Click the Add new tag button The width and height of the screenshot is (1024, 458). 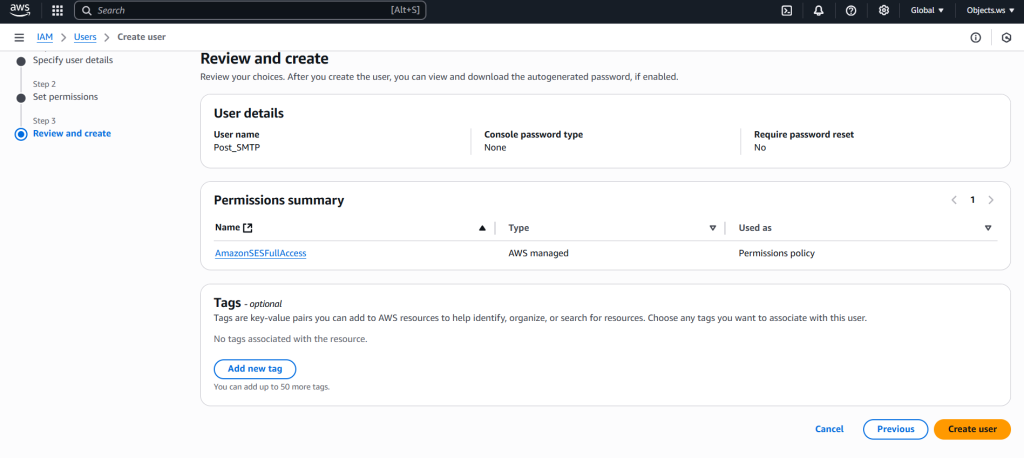pos(255,369)
